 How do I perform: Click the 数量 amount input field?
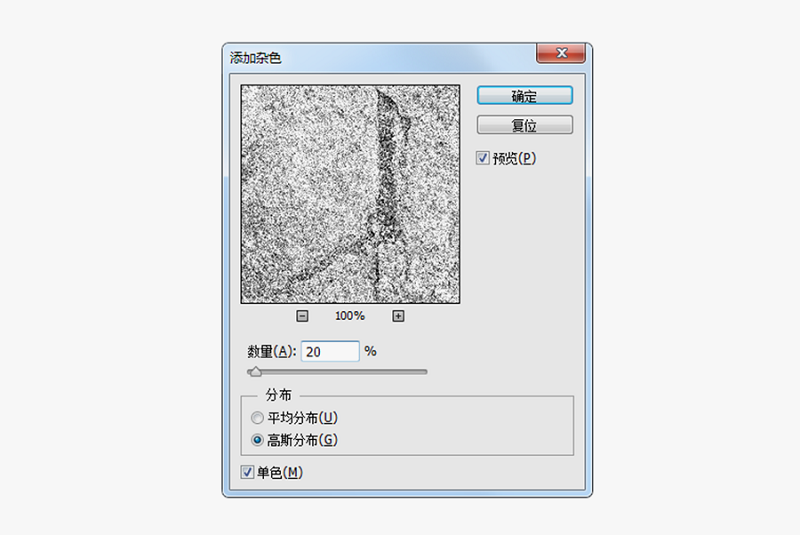click(329, 351)
